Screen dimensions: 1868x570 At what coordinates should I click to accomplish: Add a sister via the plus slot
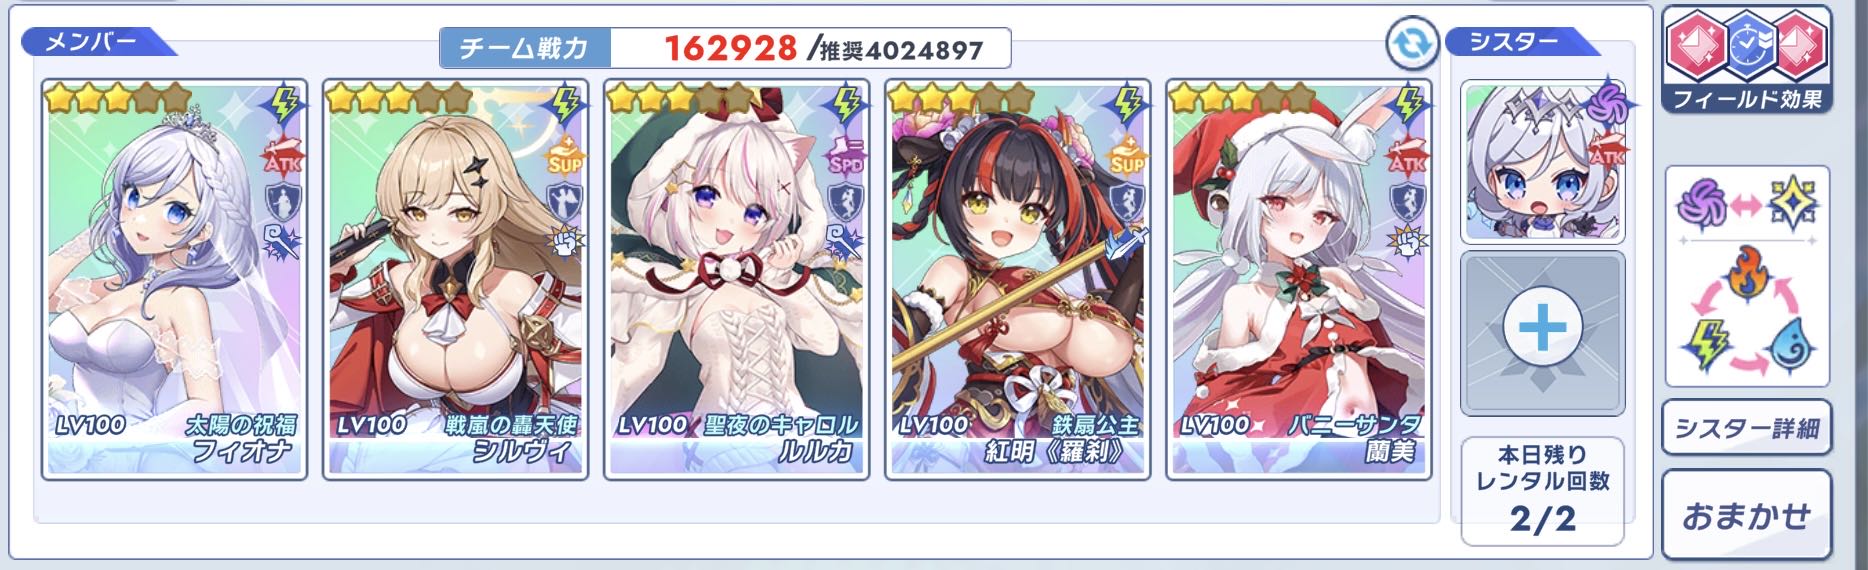(x=1542, y=333)
